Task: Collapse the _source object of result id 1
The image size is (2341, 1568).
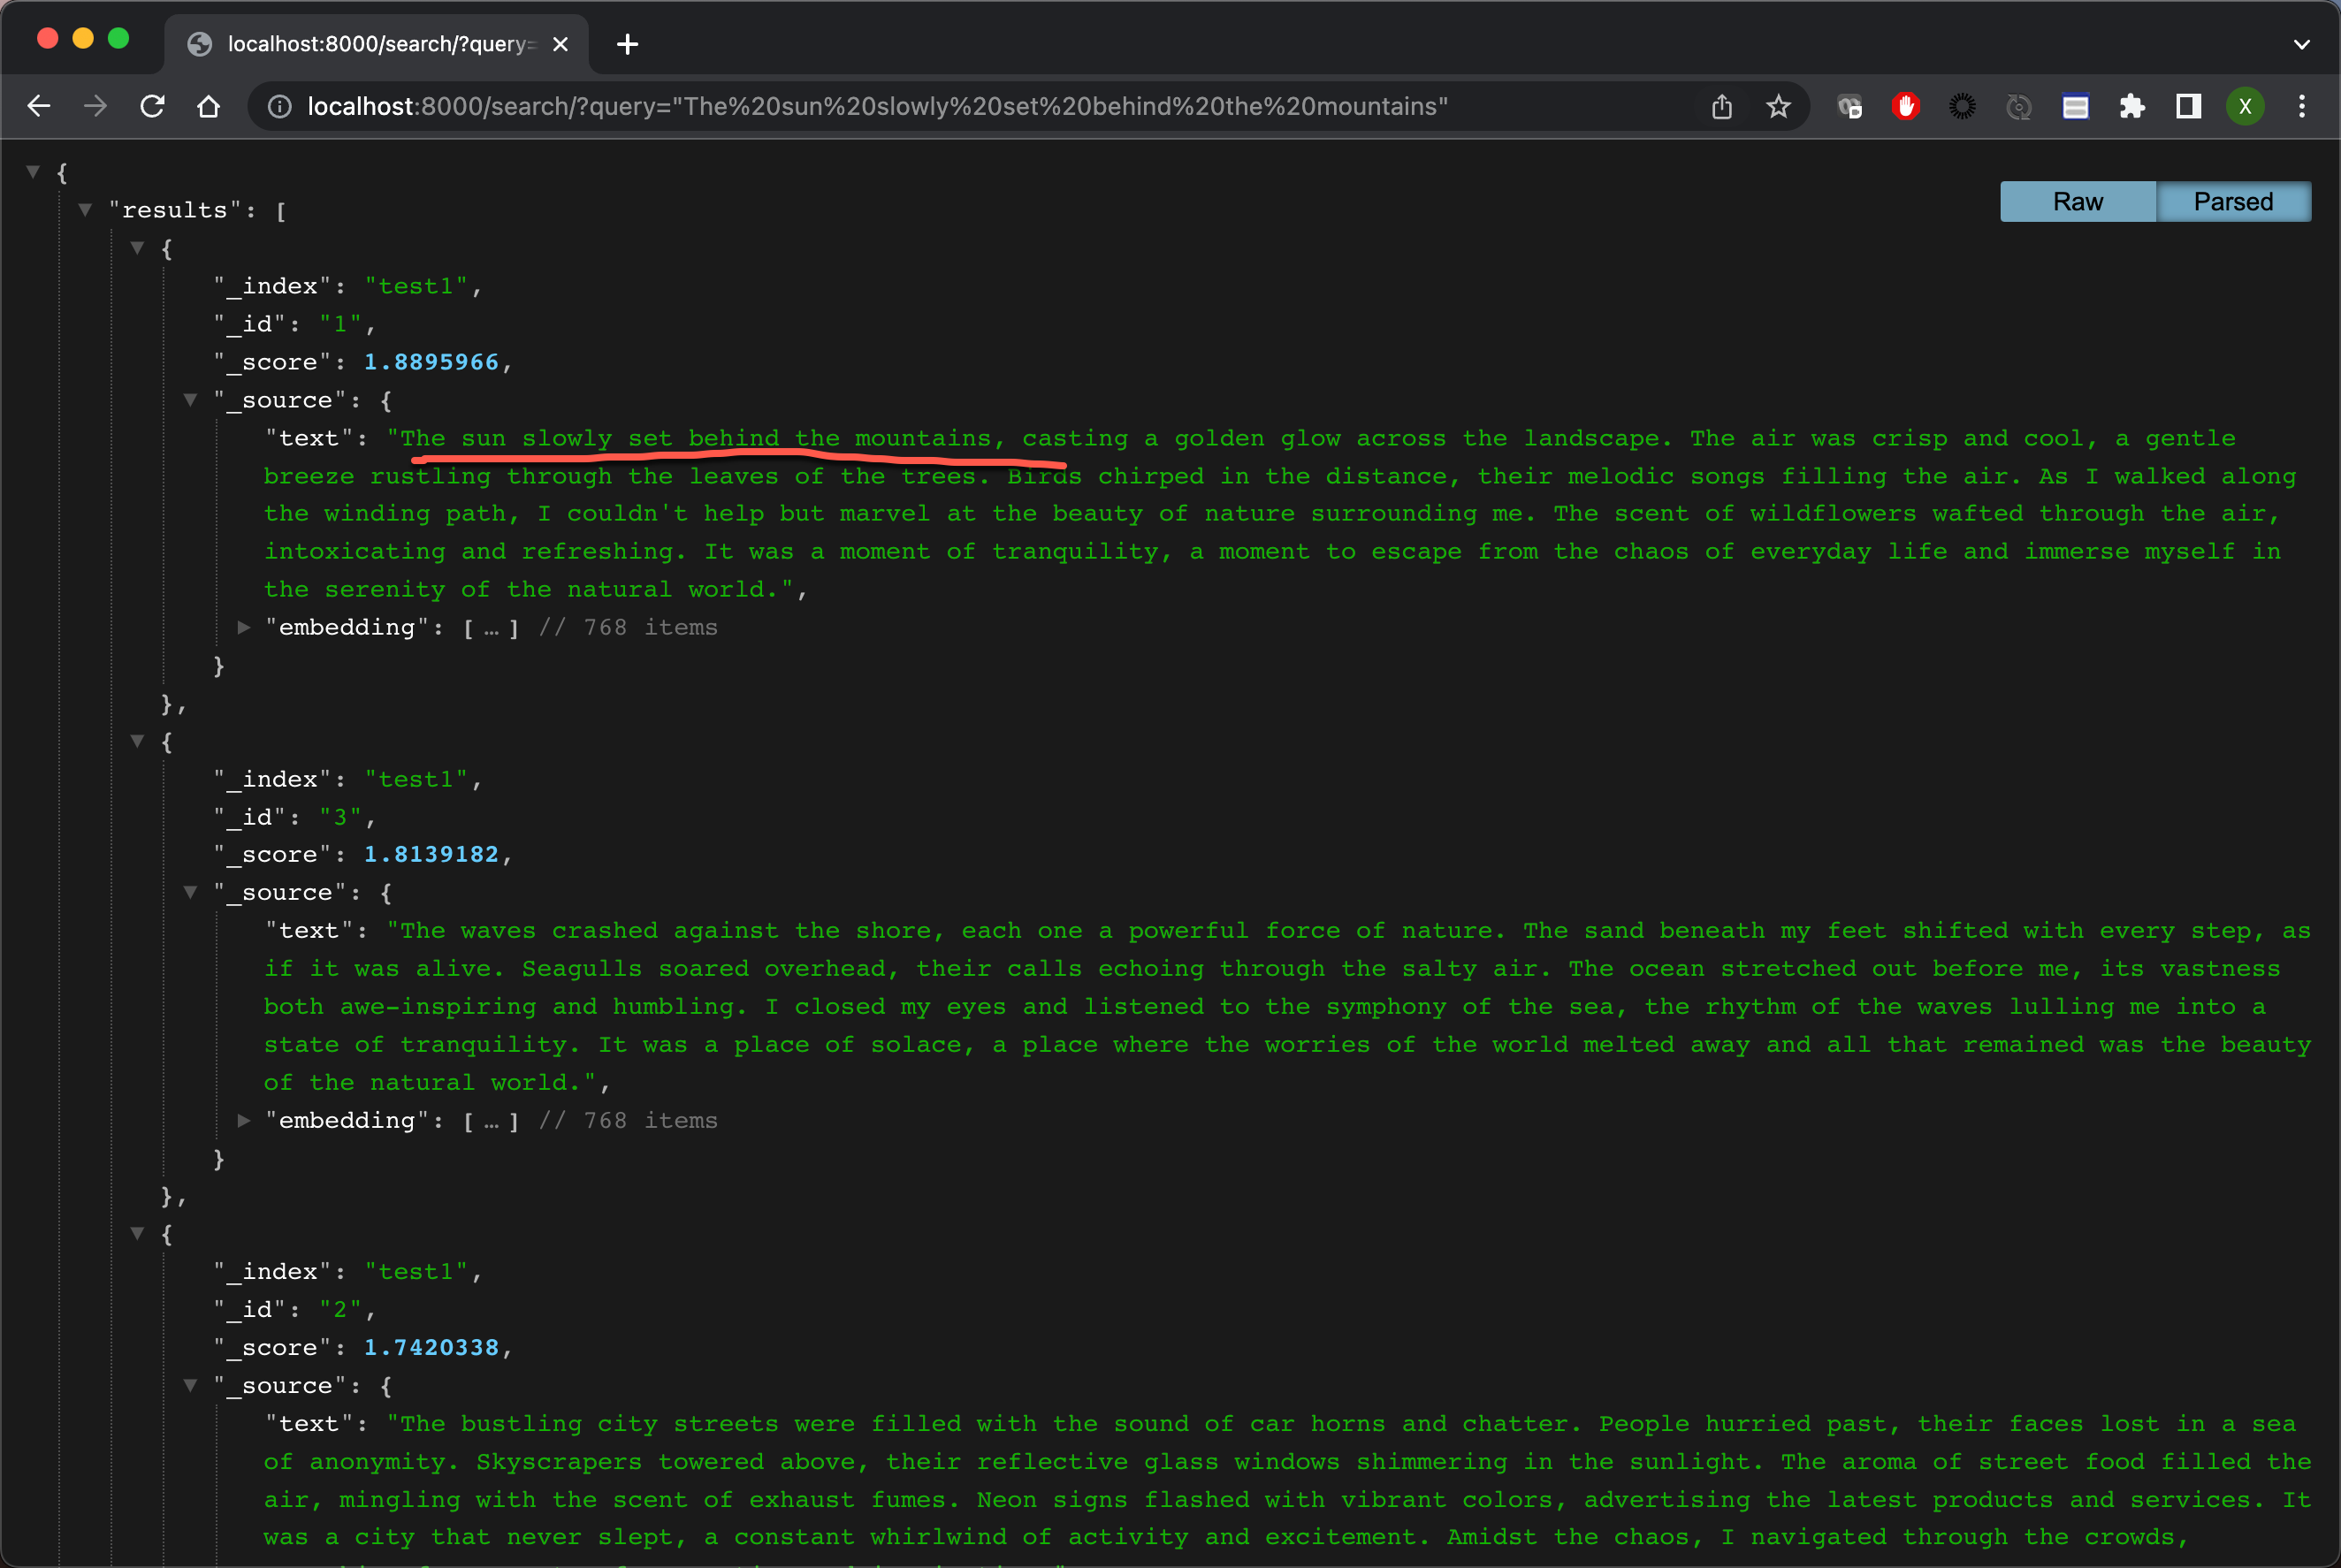Action: 190,399
